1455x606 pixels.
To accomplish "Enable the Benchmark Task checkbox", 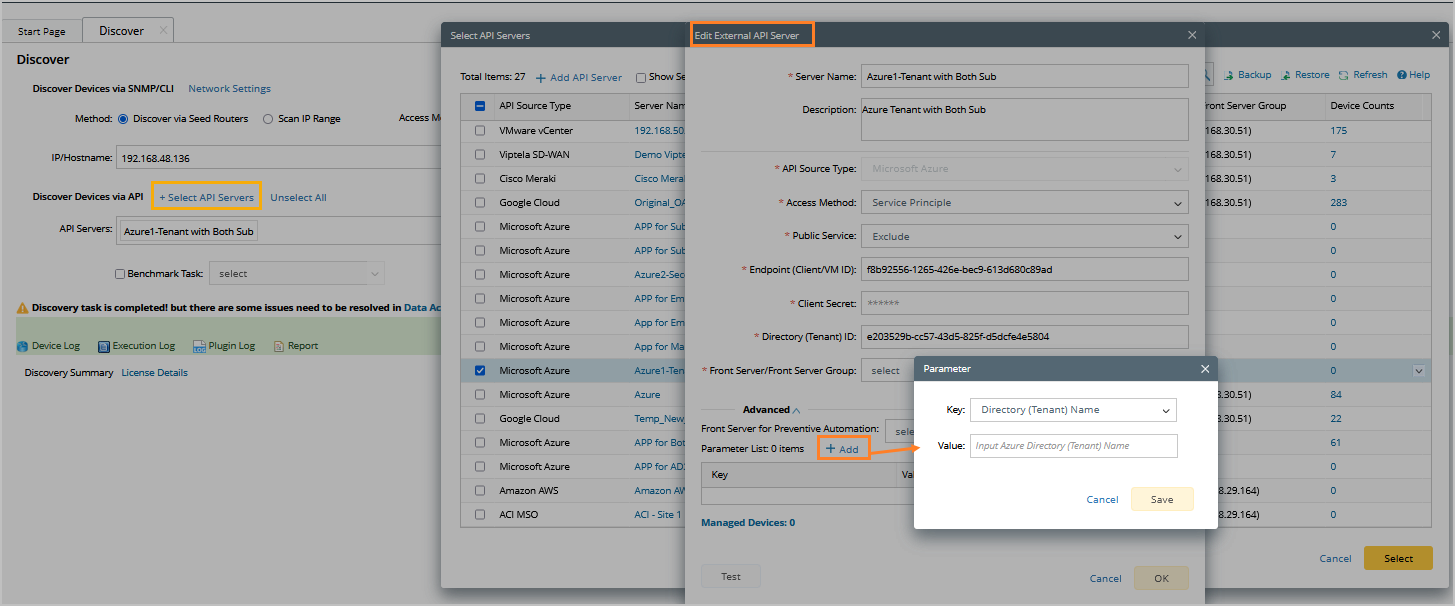I will [120, 274].
